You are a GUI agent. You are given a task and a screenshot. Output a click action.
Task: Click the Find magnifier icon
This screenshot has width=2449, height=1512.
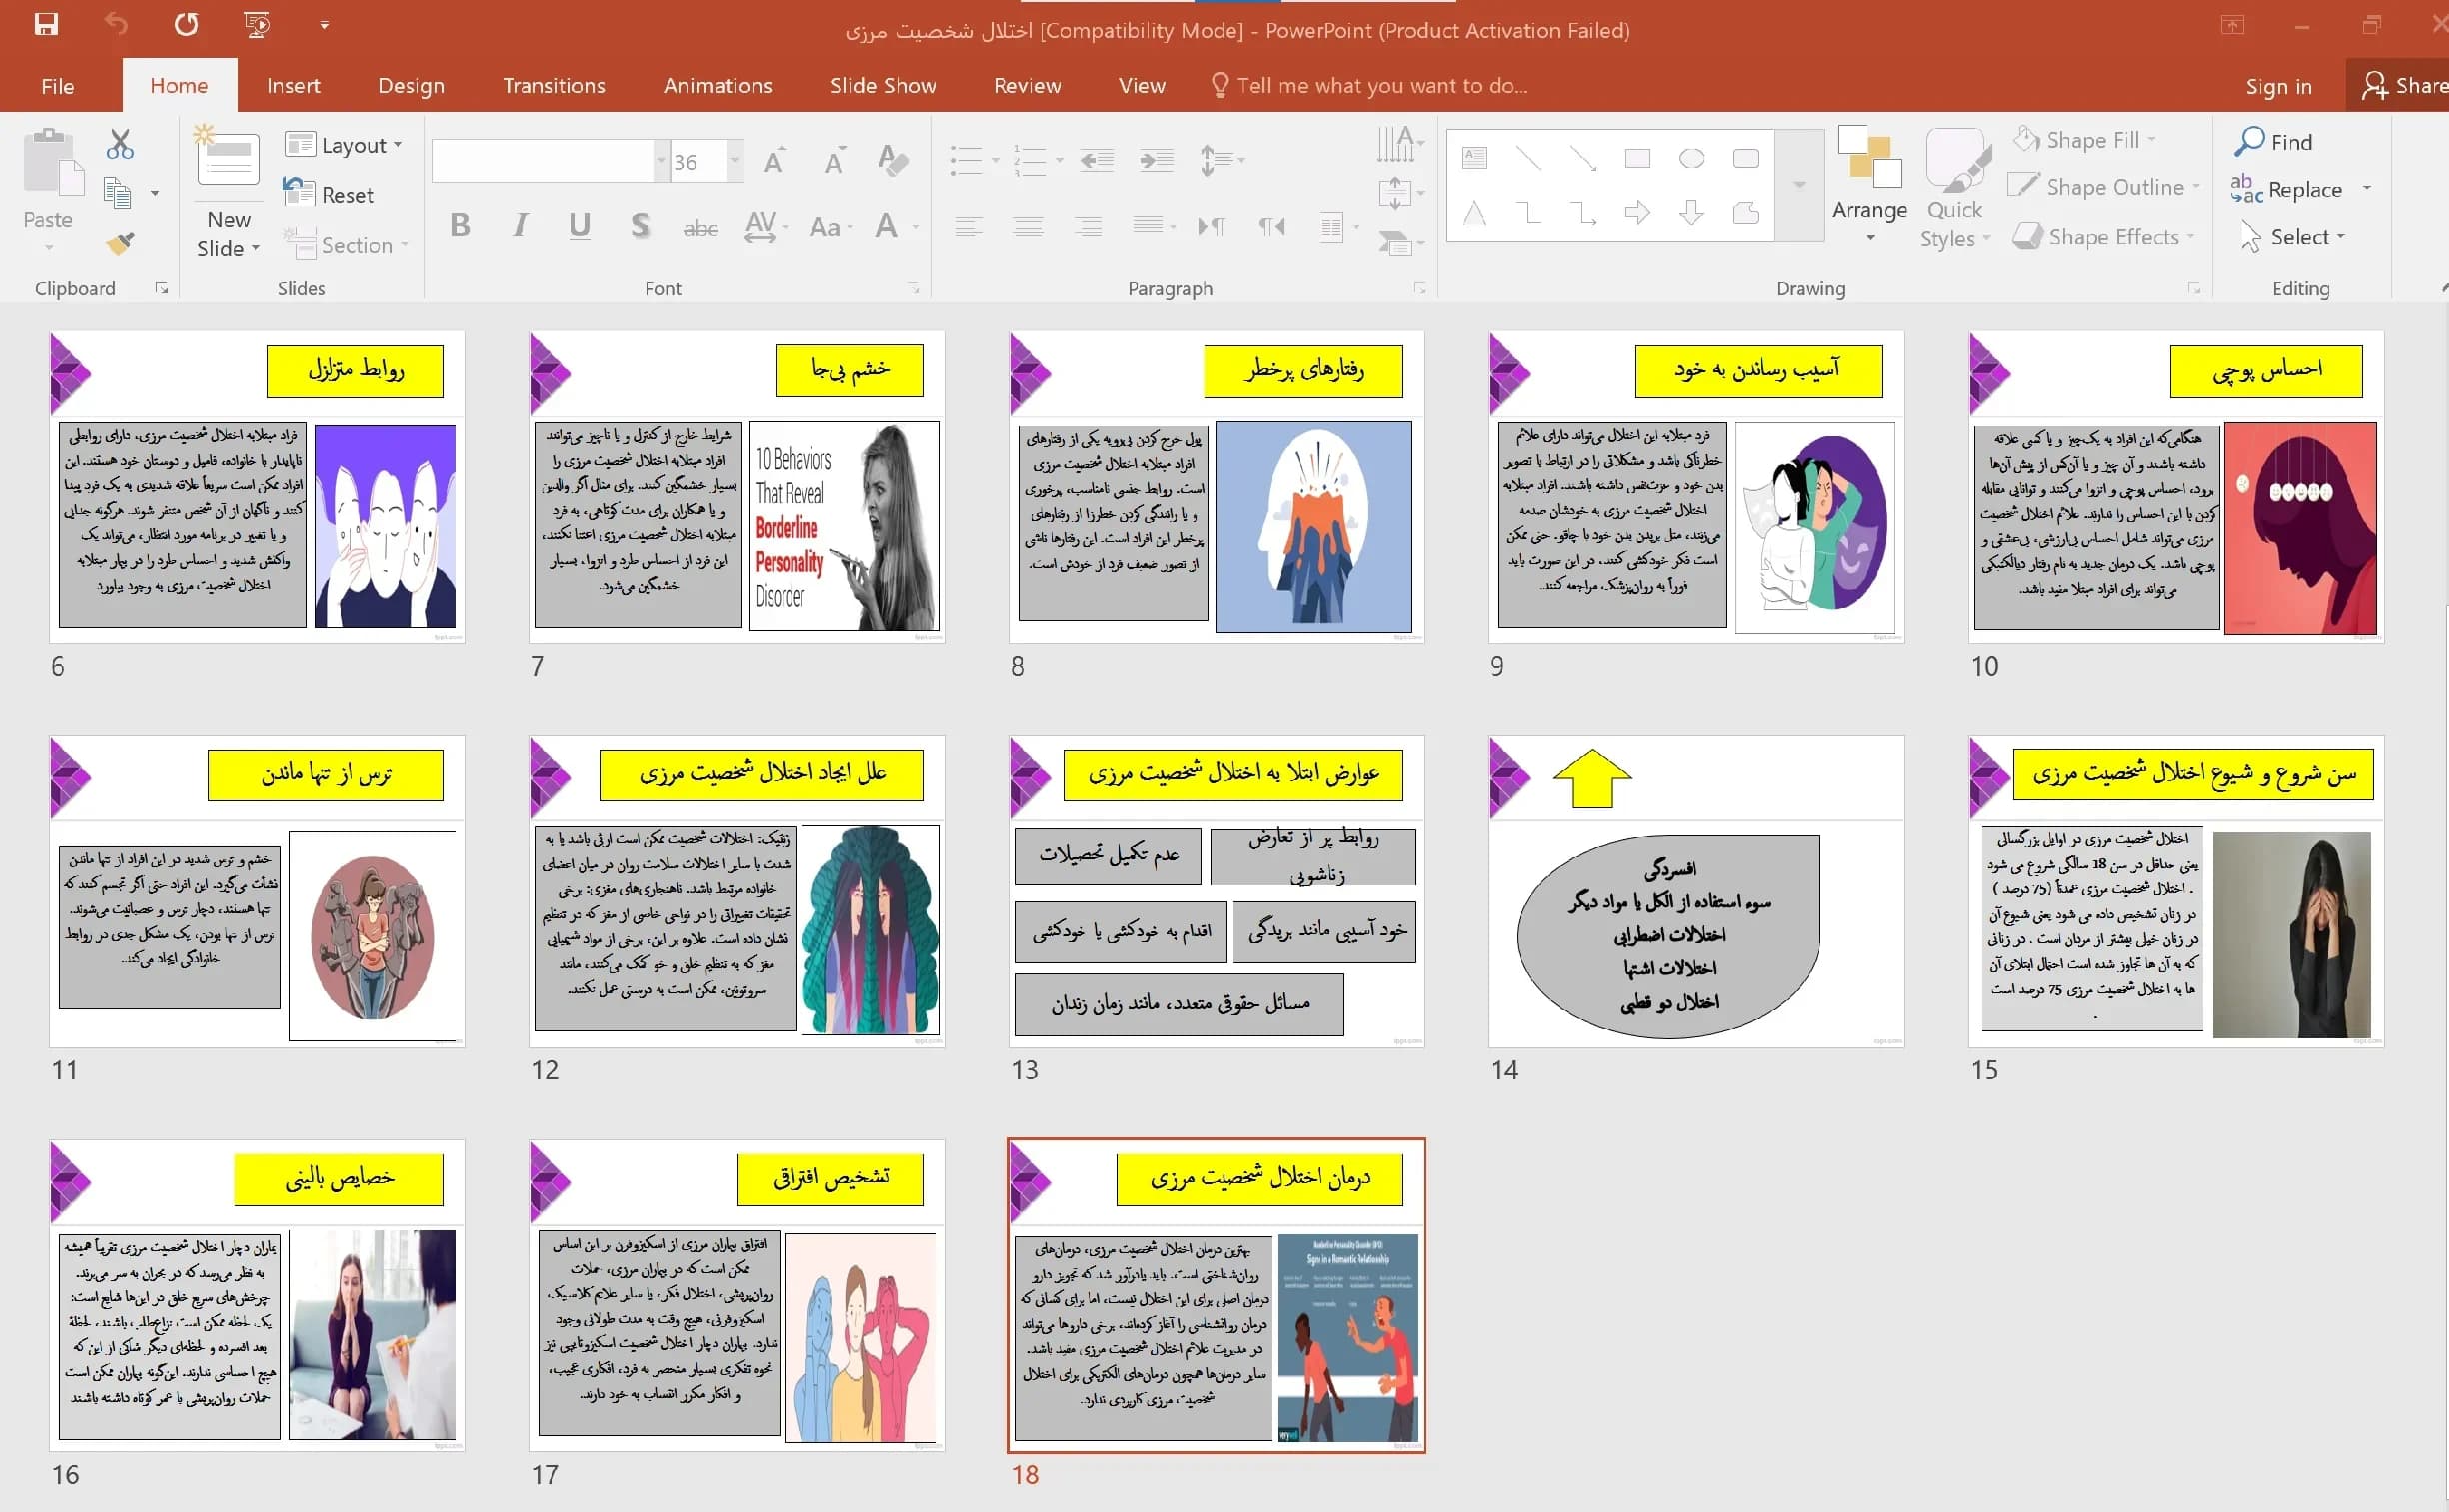(x=2249, y=141)
